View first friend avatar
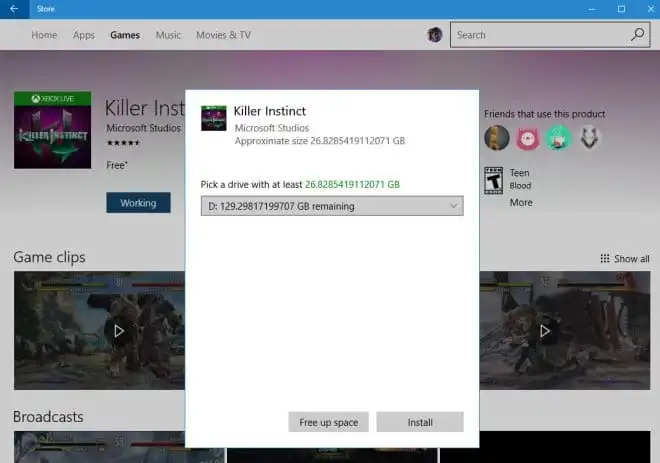Image resolution: width=660 pixels, height=463 pixels. pyautogui.click(x=497, y=138)
